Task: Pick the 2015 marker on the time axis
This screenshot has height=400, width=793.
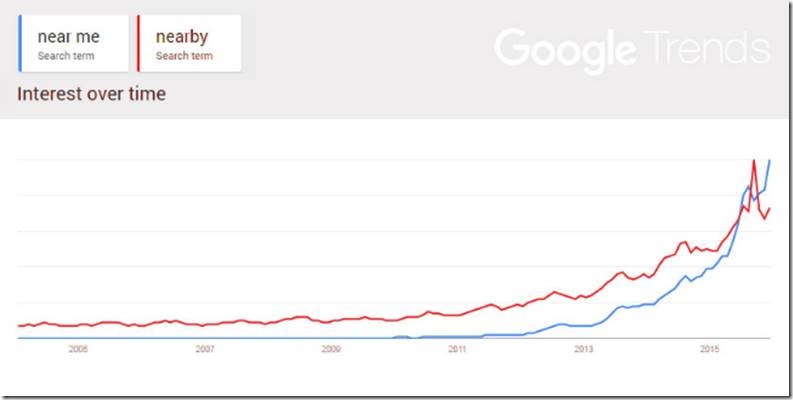Action: pos(710,350)
